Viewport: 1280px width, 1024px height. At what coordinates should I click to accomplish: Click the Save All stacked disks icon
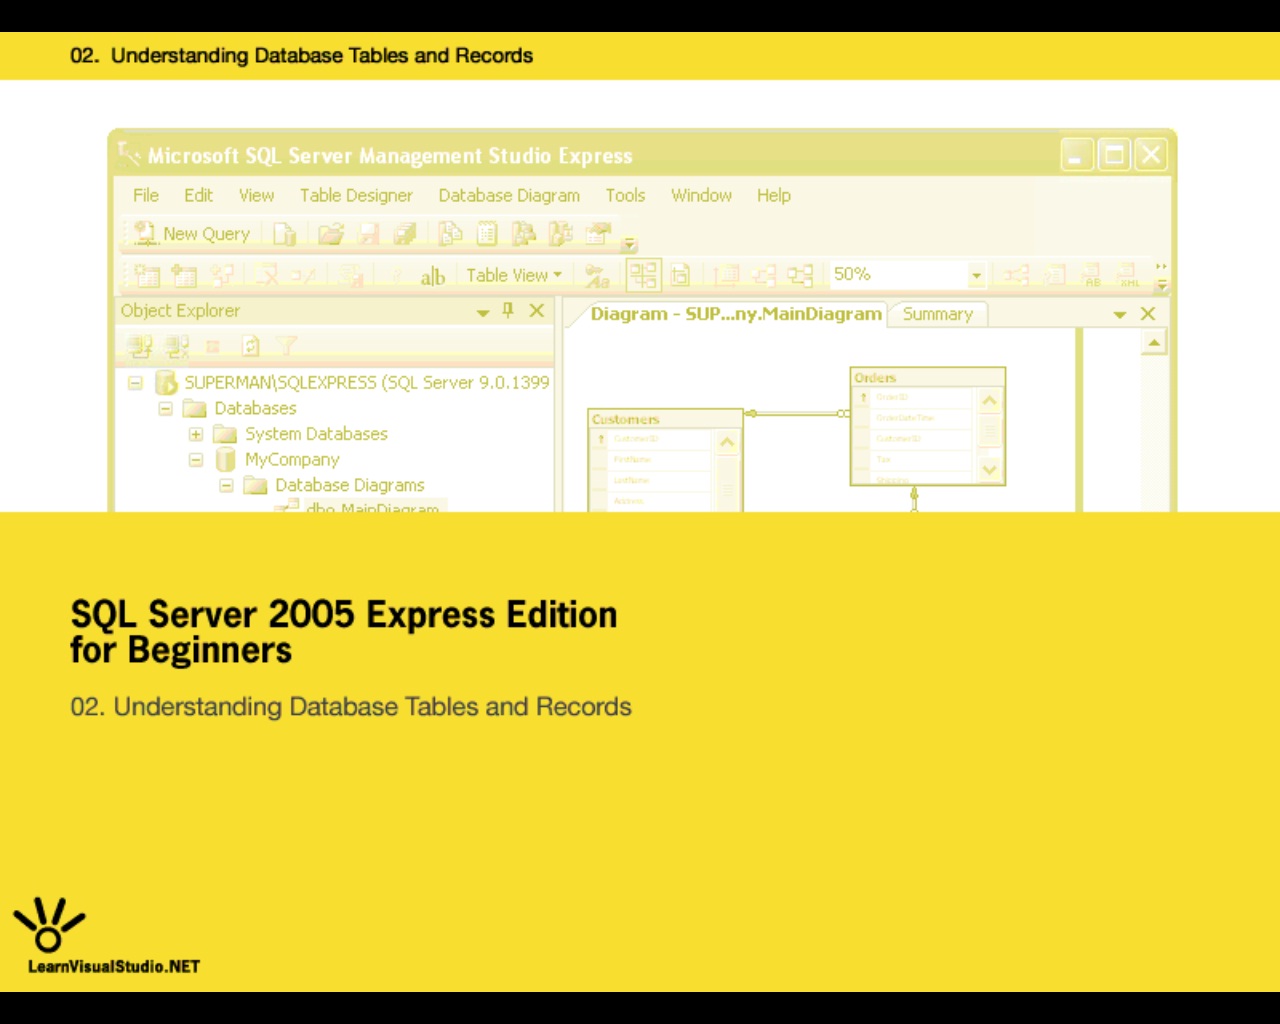point(405,234)
